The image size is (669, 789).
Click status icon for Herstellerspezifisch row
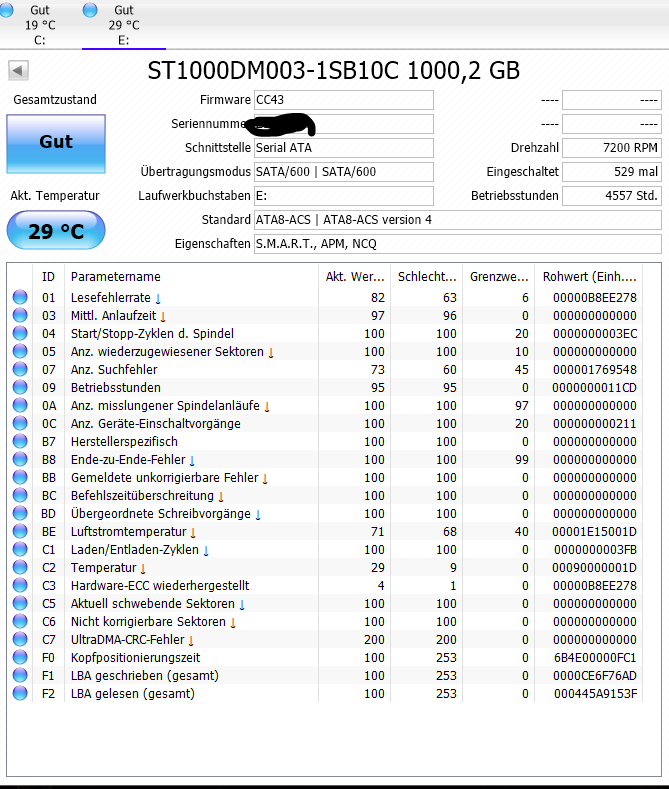tap(20, 441)
